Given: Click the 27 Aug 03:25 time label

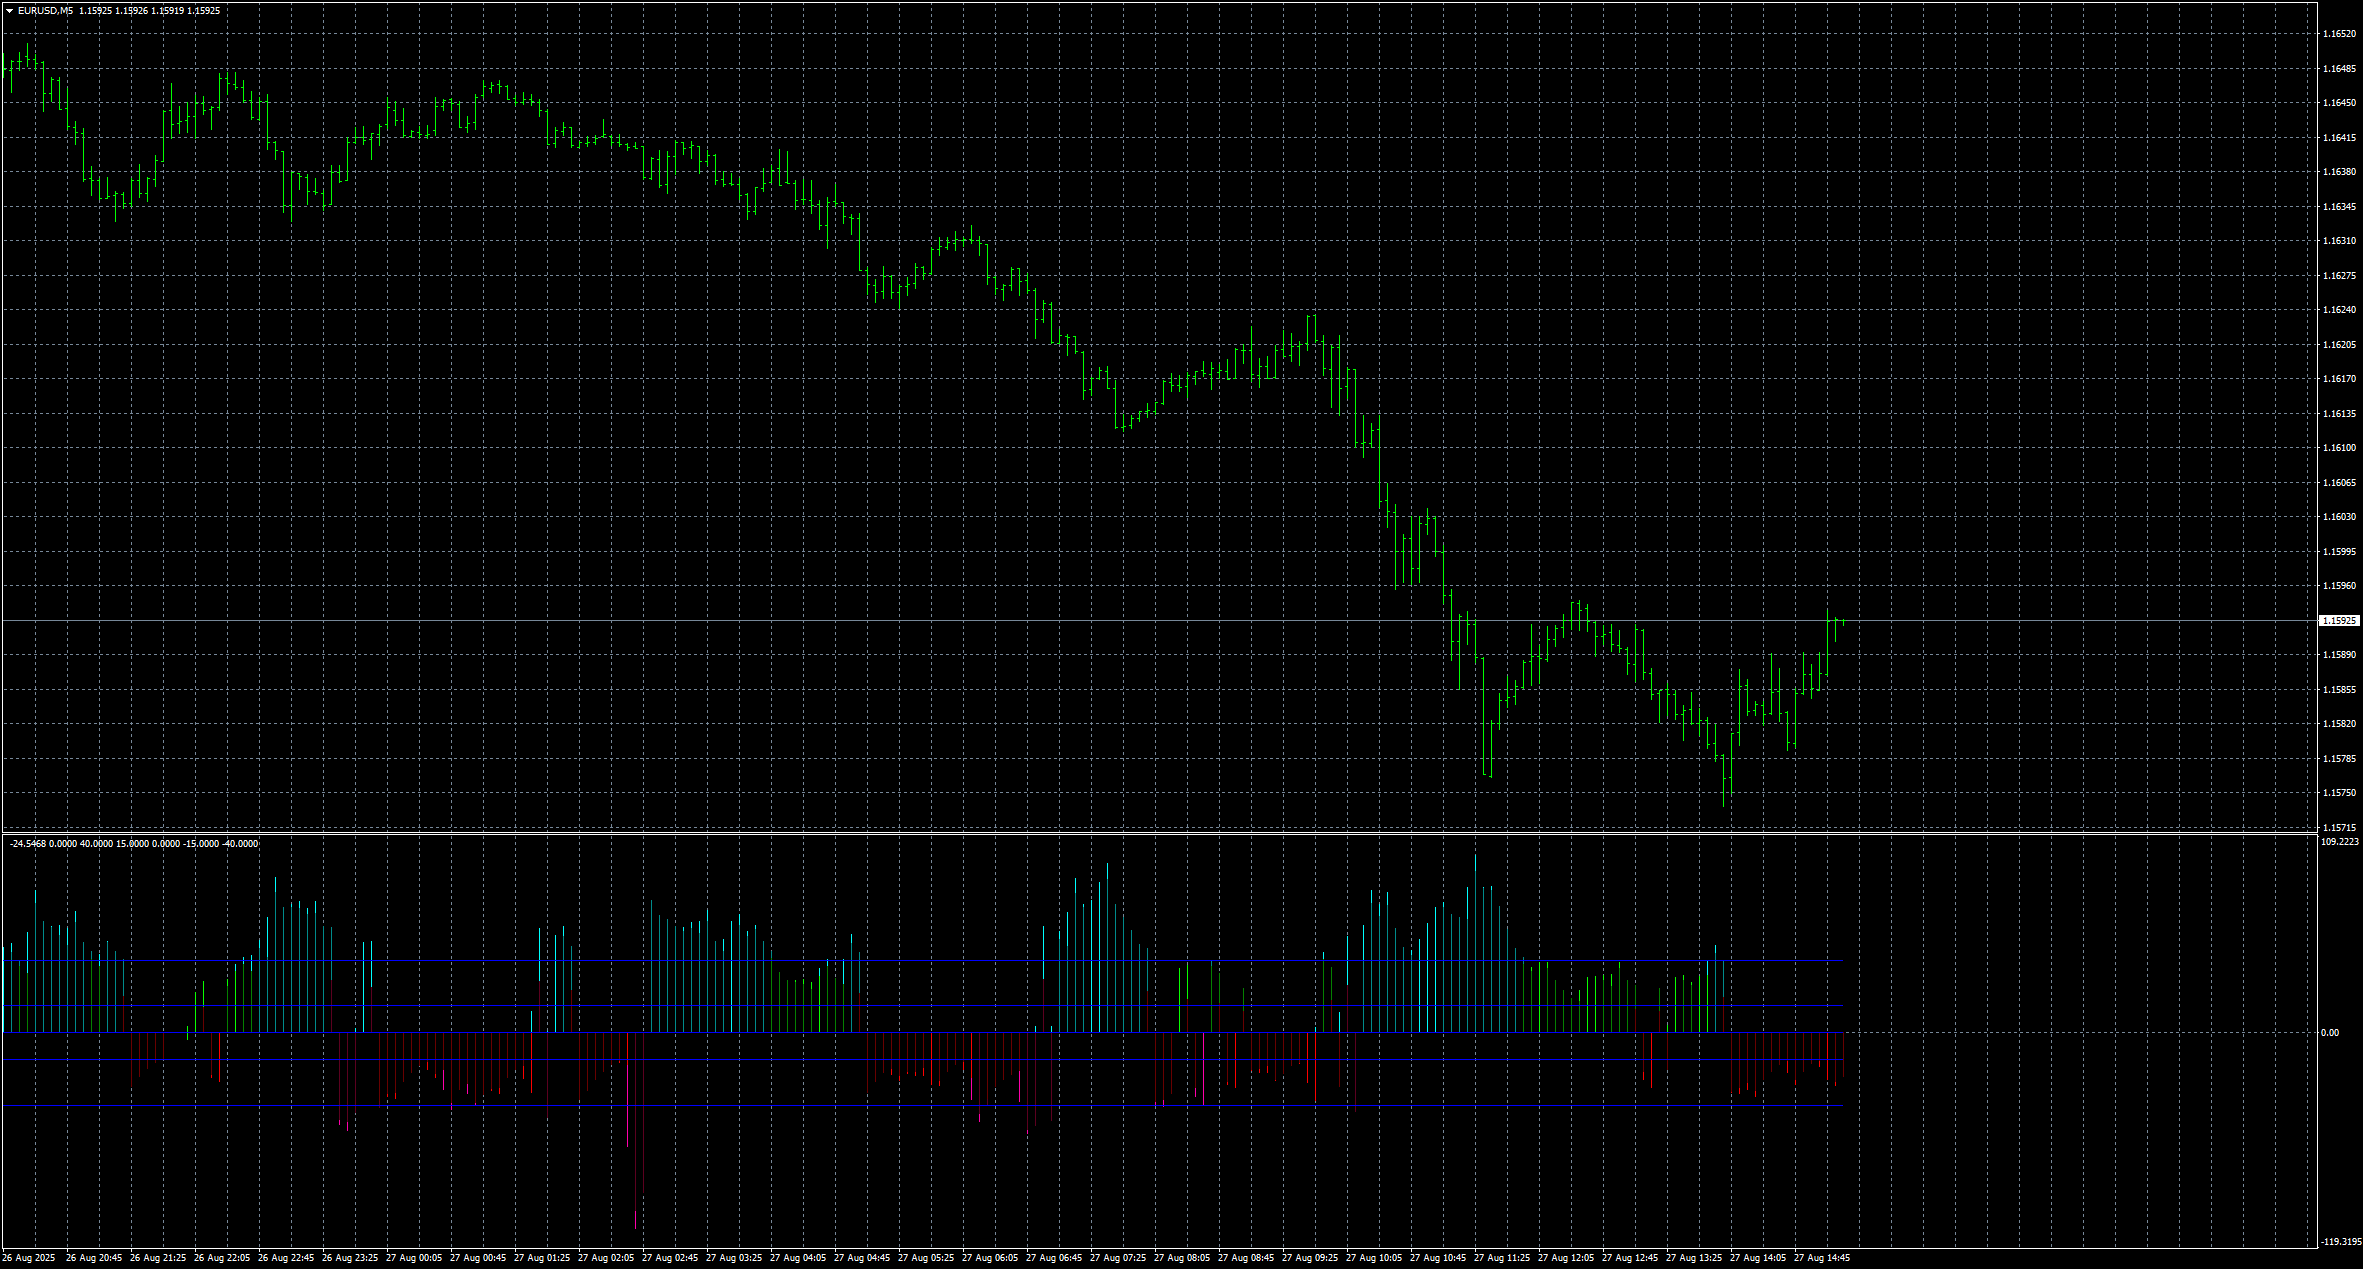Looking at the screenshot, I should pyautogui.click(x=734, y=1258).
